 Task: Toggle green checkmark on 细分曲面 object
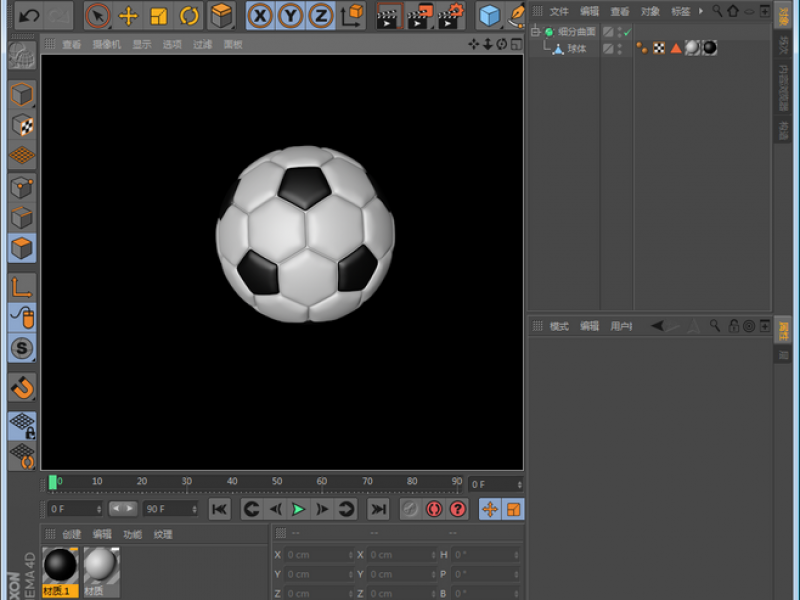tap(627, 32)
